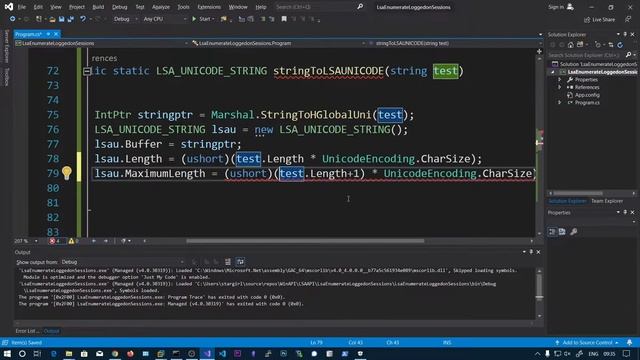640x360 pixels.
Task: Open the Show output from Debug dropdown
Action: [122, 262]
